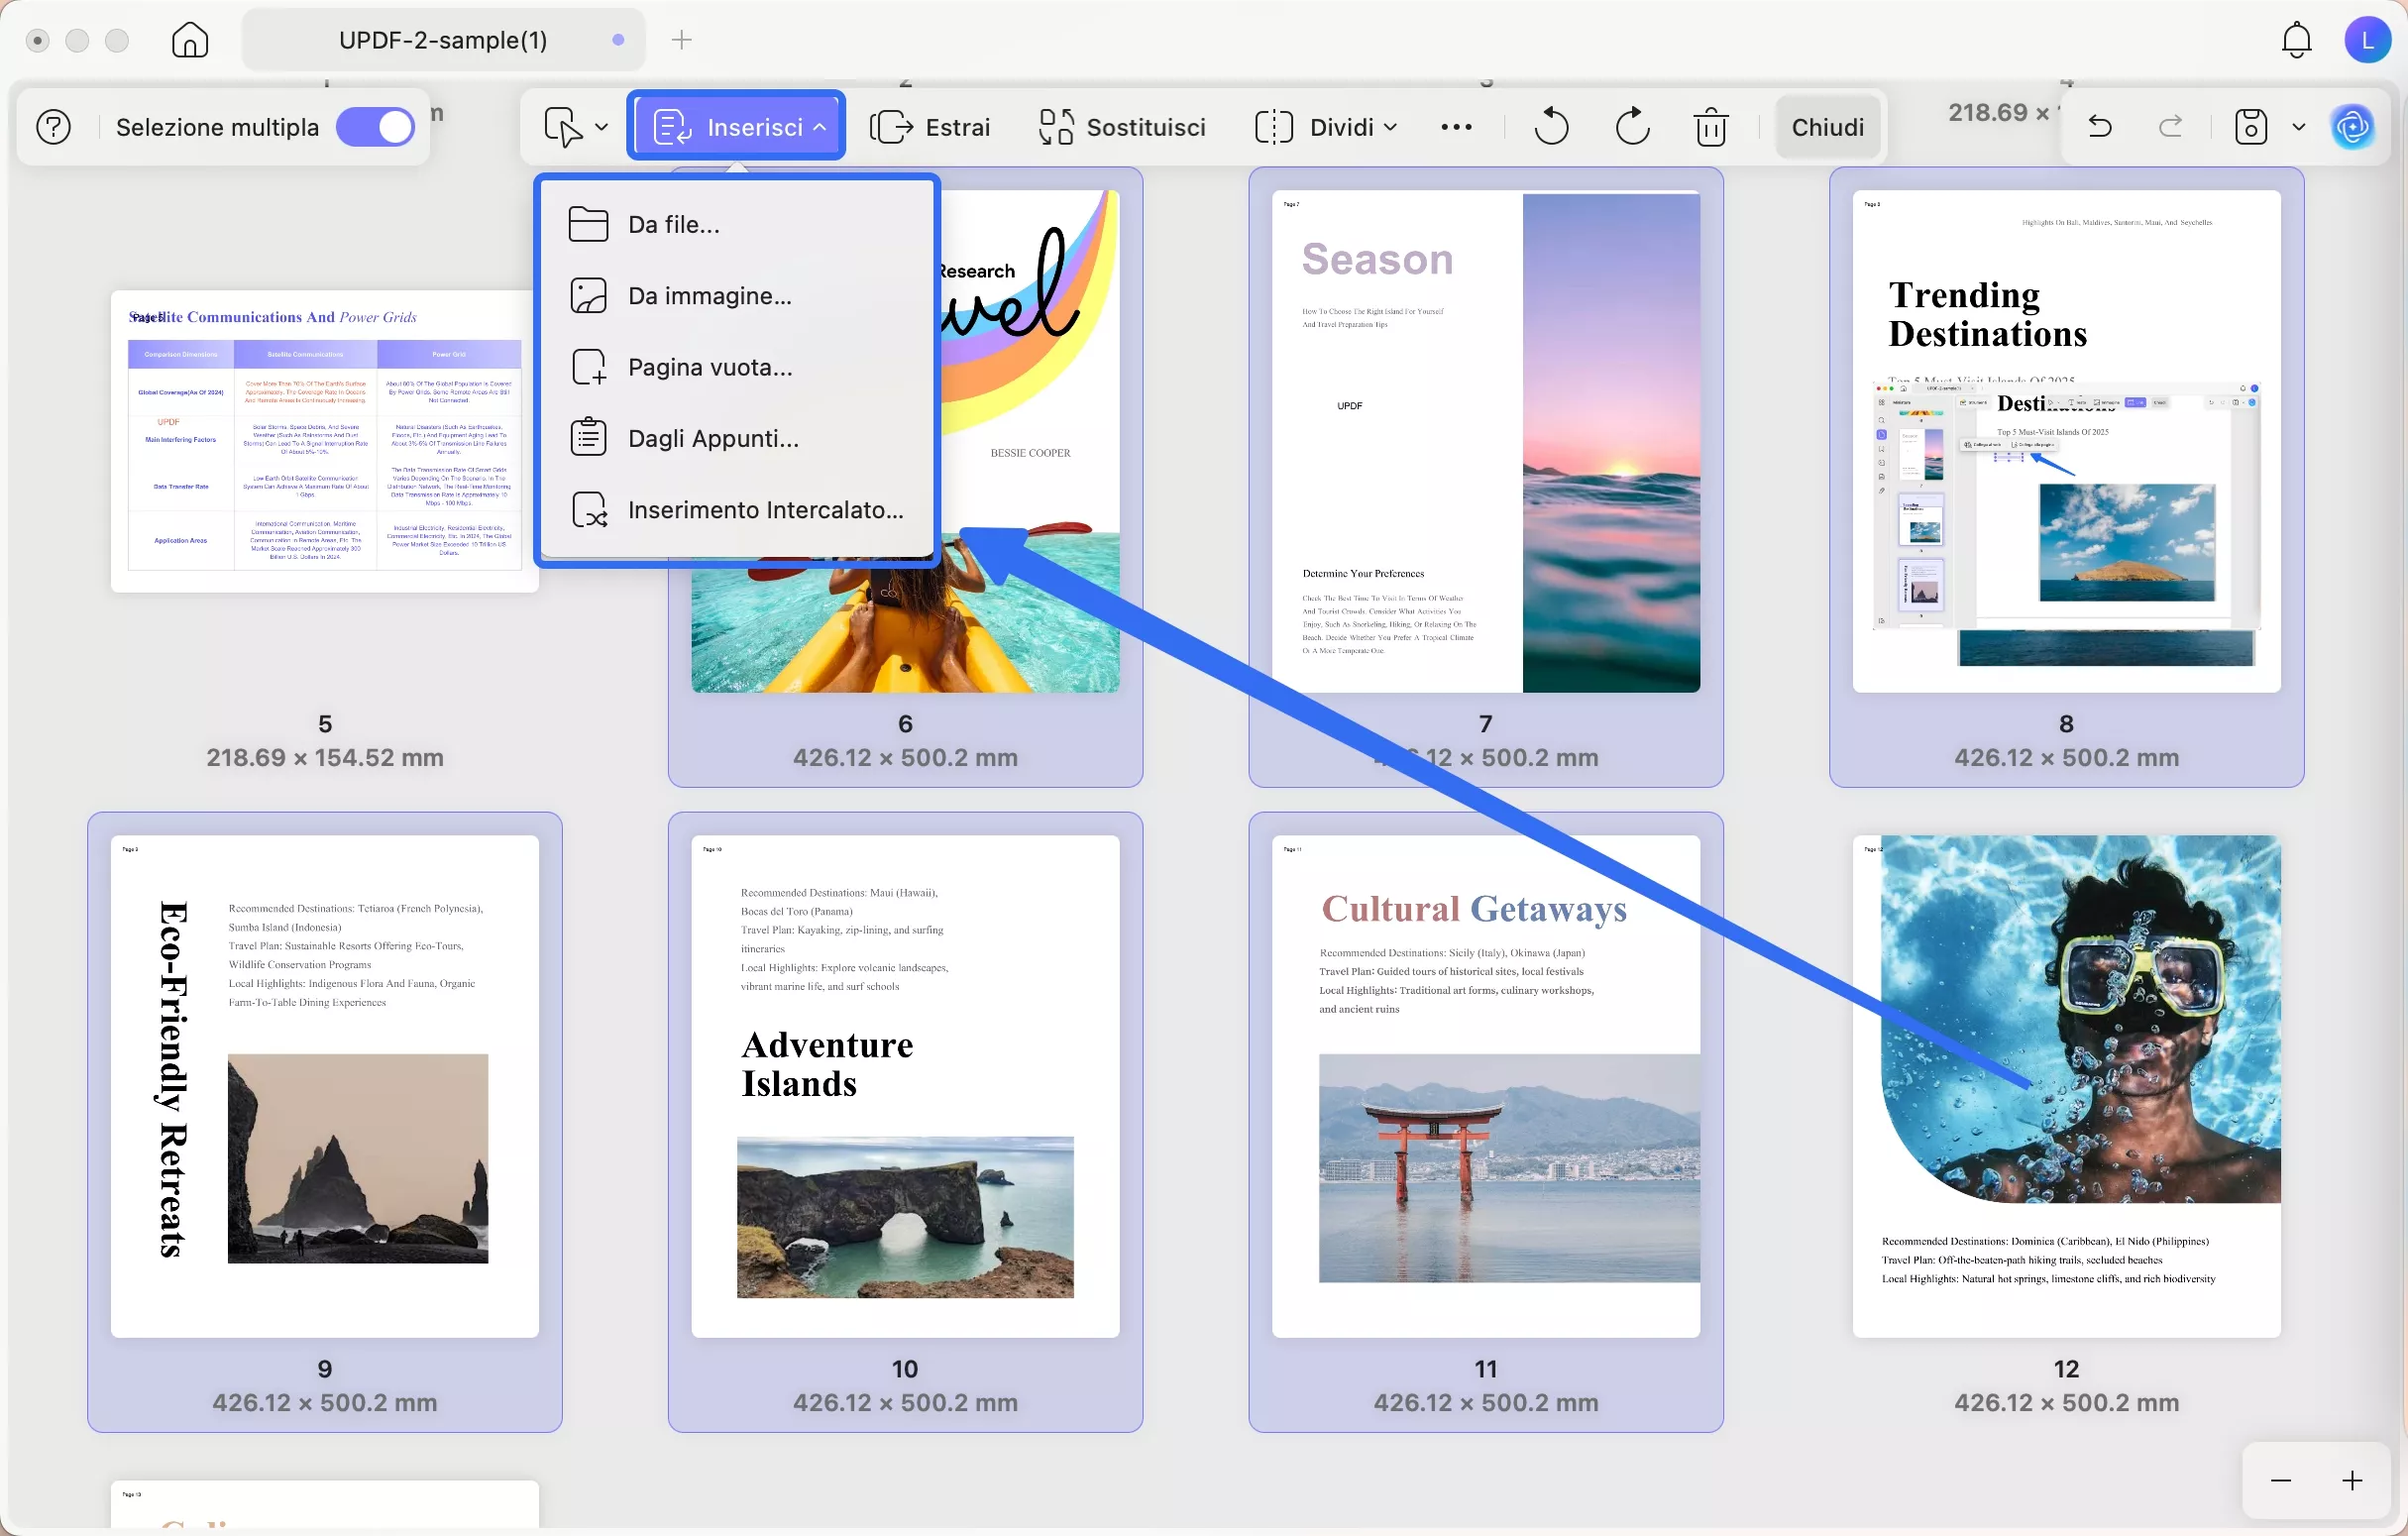This screenshot has height=1536, width=2408.
Task: Zoom in thumbnails with plus button
Action: tap(2352, 1480)
